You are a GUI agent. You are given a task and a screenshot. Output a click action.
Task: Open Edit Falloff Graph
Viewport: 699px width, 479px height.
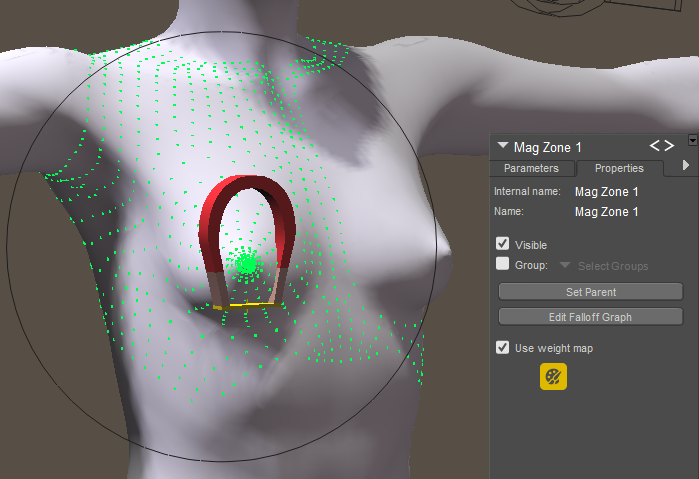coord(590,317)
